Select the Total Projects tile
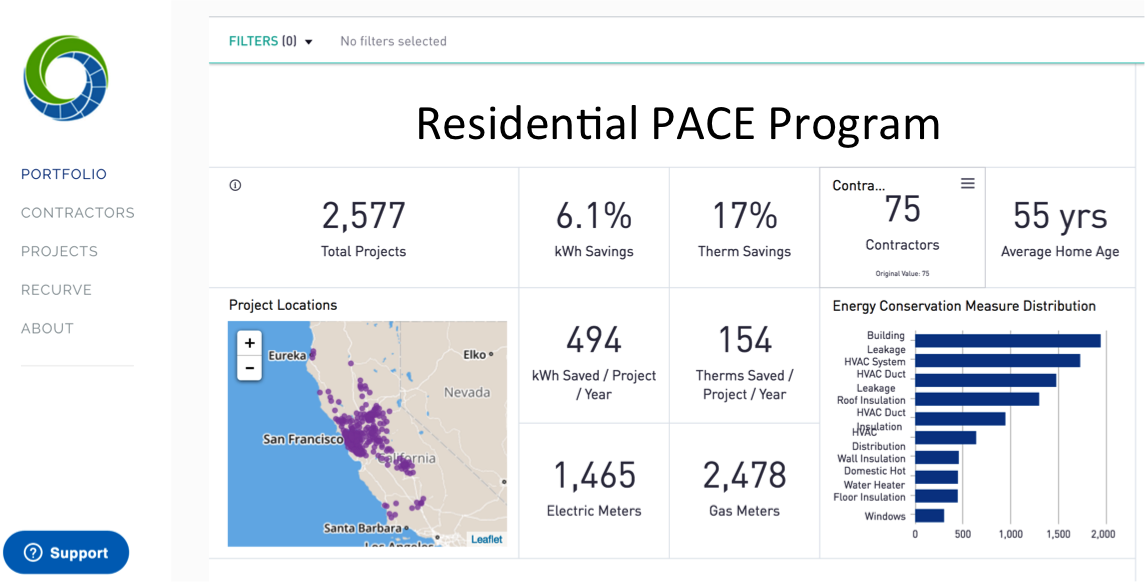1145x582 pixels. pyautogui.click(x=364, y=228)
